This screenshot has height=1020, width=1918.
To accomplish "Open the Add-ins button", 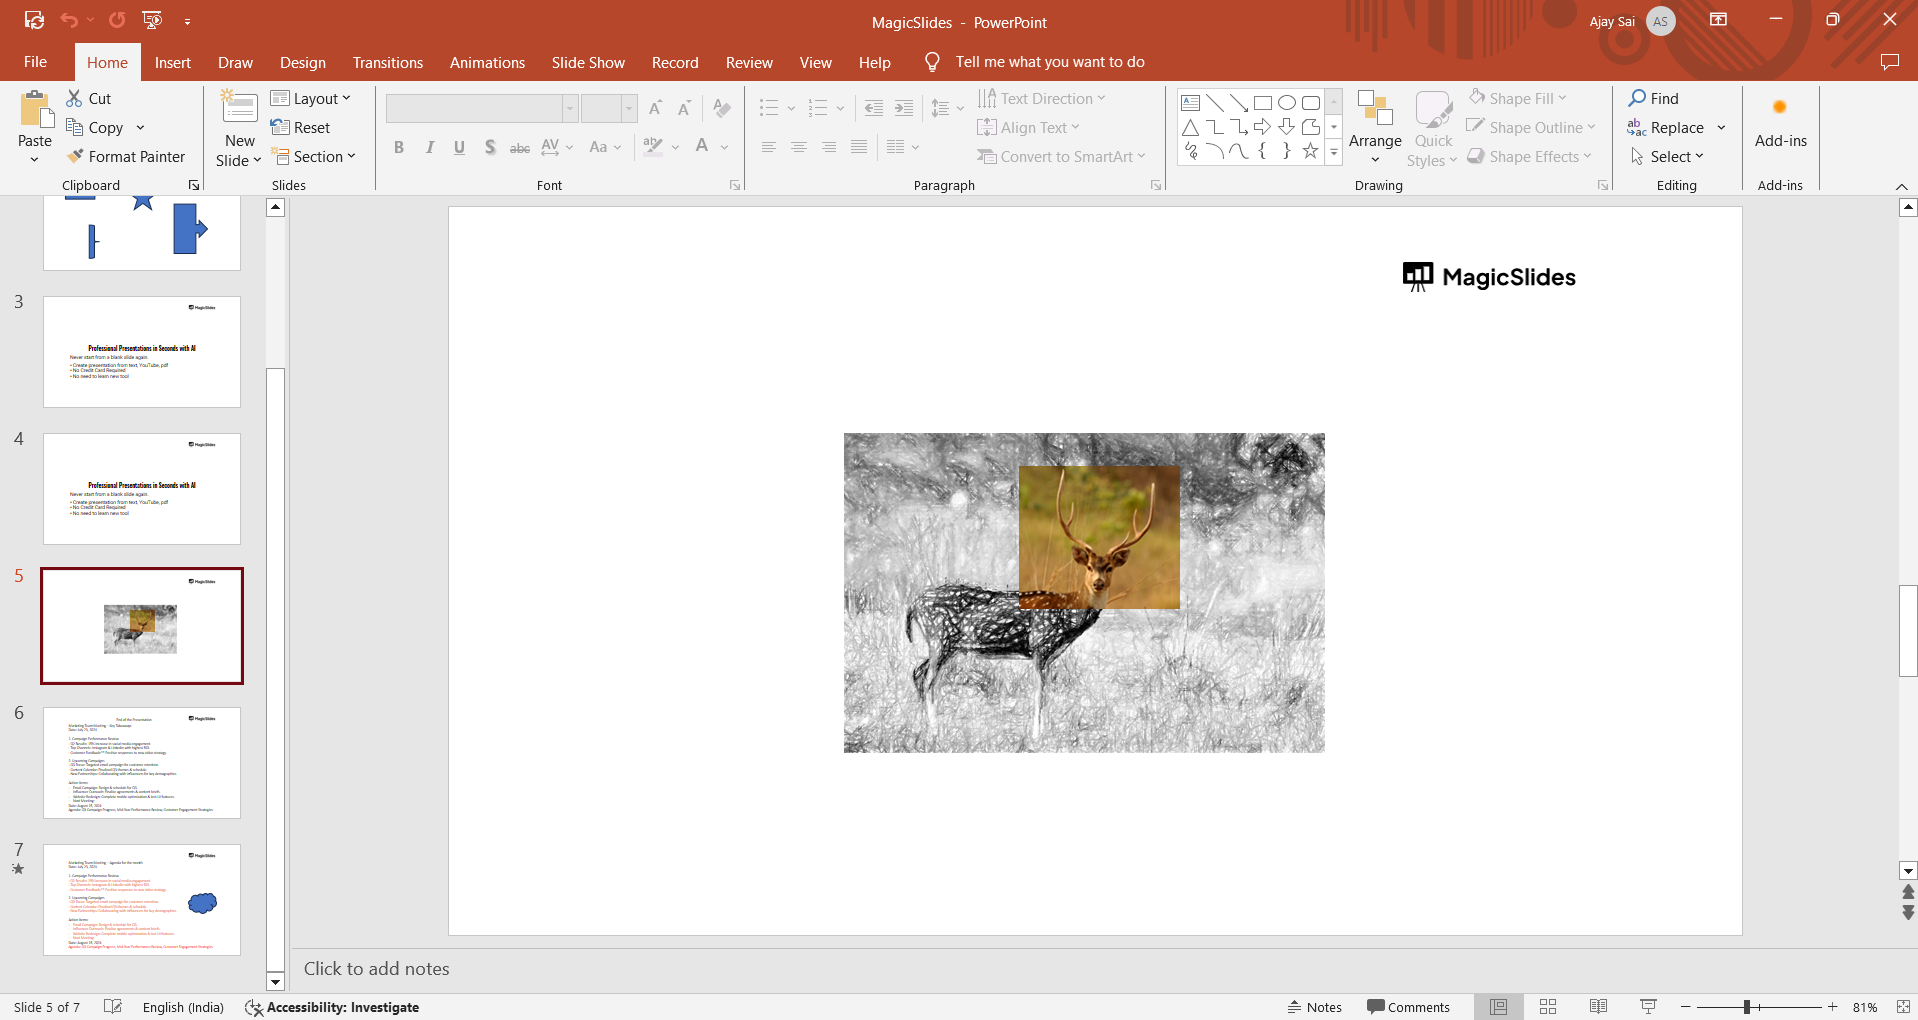I will coord(1780,125).
